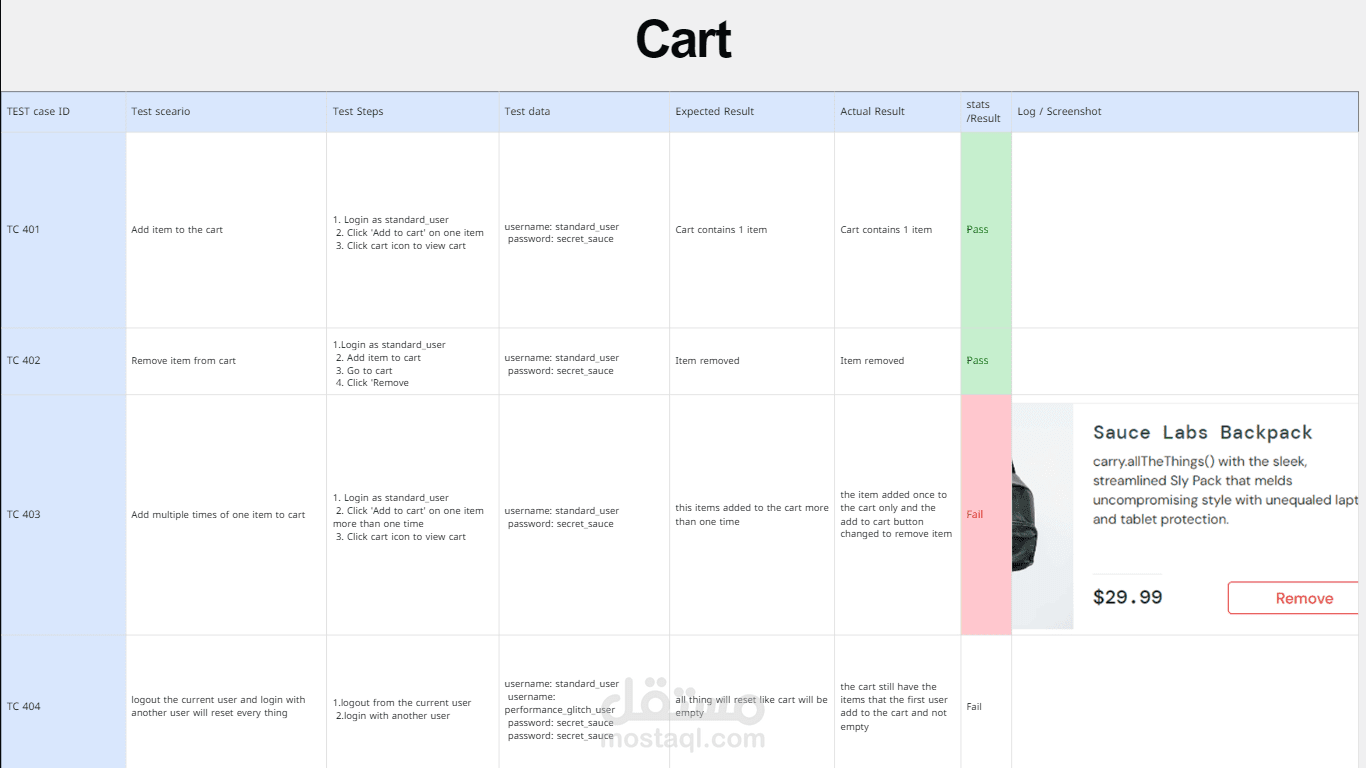The width and height of the screenshot is (1366, 768).
Task: Select the TC 402 test case ID cell
Action: point(64,361)
